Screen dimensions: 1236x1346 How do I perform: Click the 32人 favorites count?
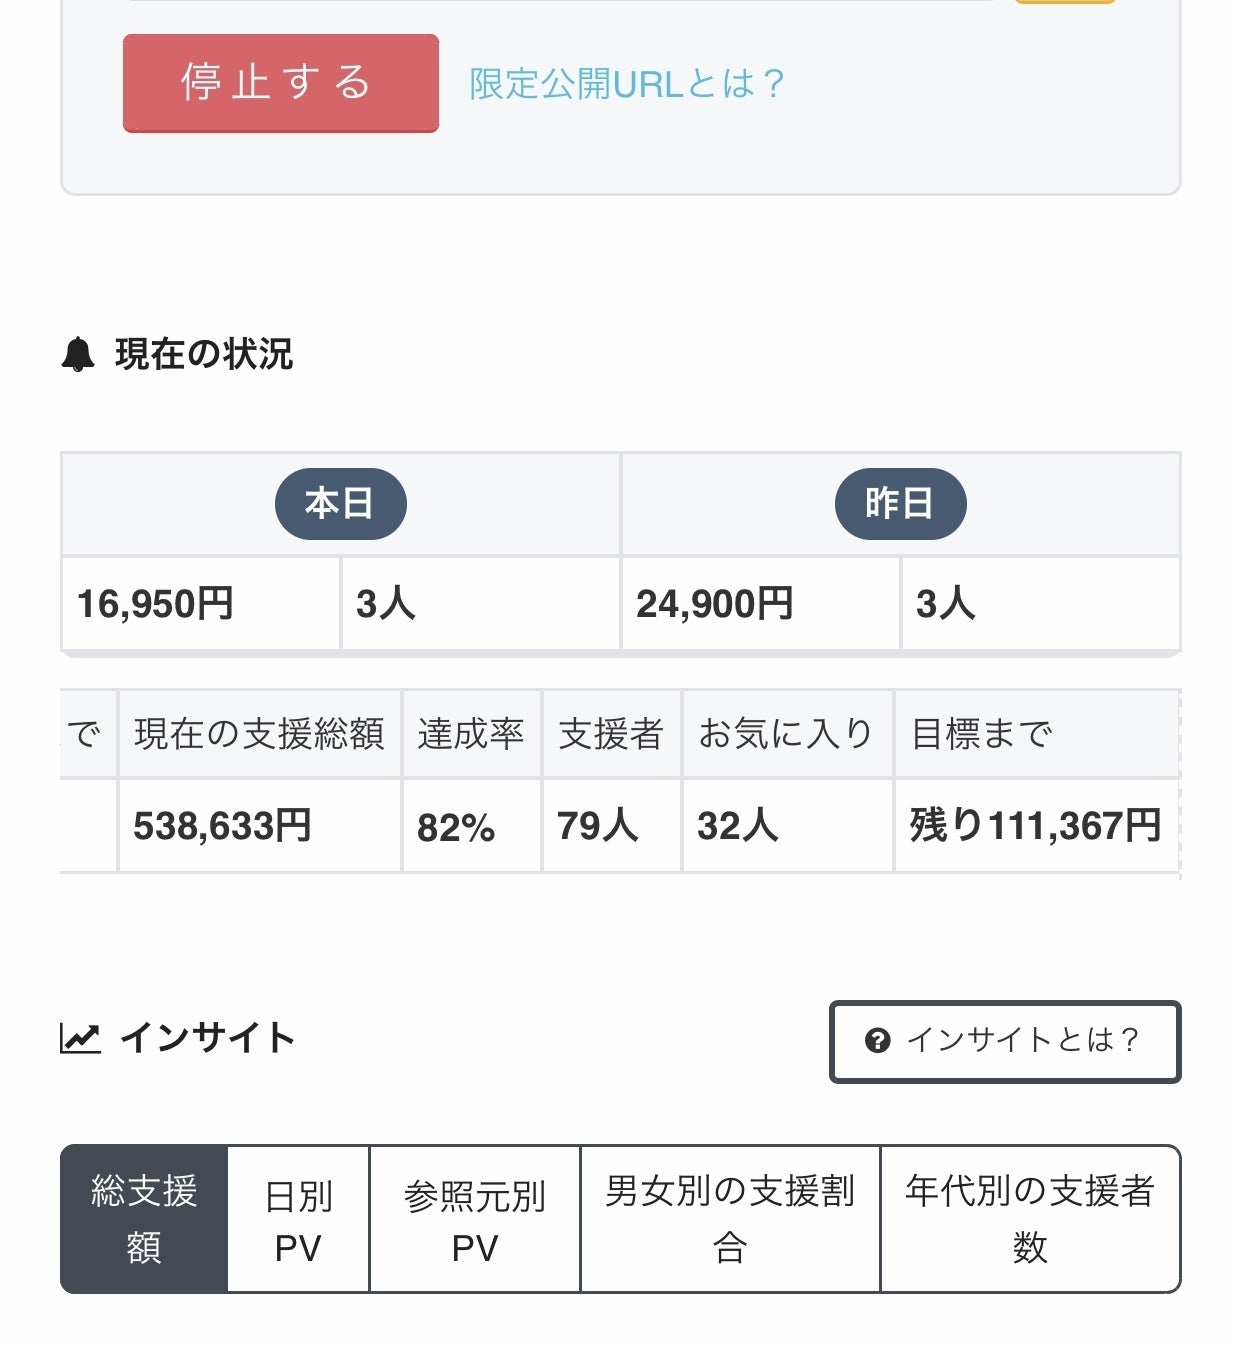click(x=737, y=826)
